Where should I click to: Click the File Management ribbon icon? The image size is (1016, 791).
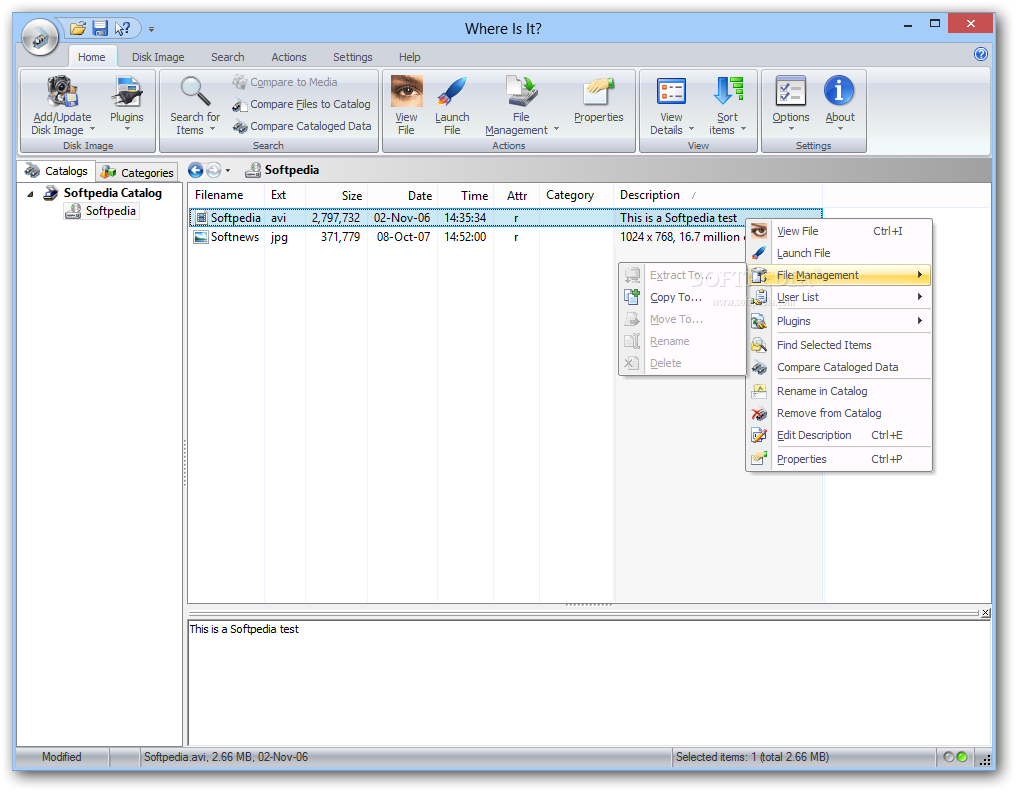[522, 91]
